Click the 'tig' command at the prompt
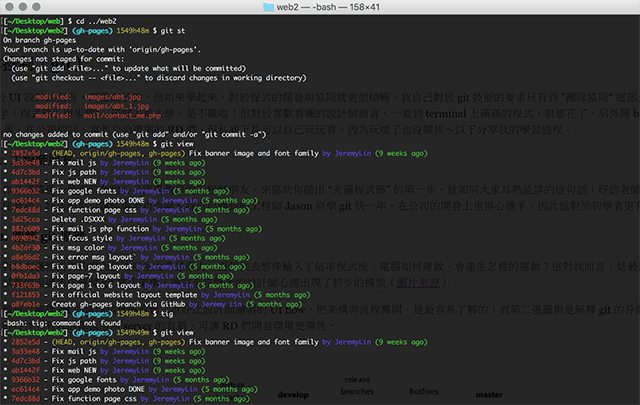The image size is (640, 405). click(167, 314)
